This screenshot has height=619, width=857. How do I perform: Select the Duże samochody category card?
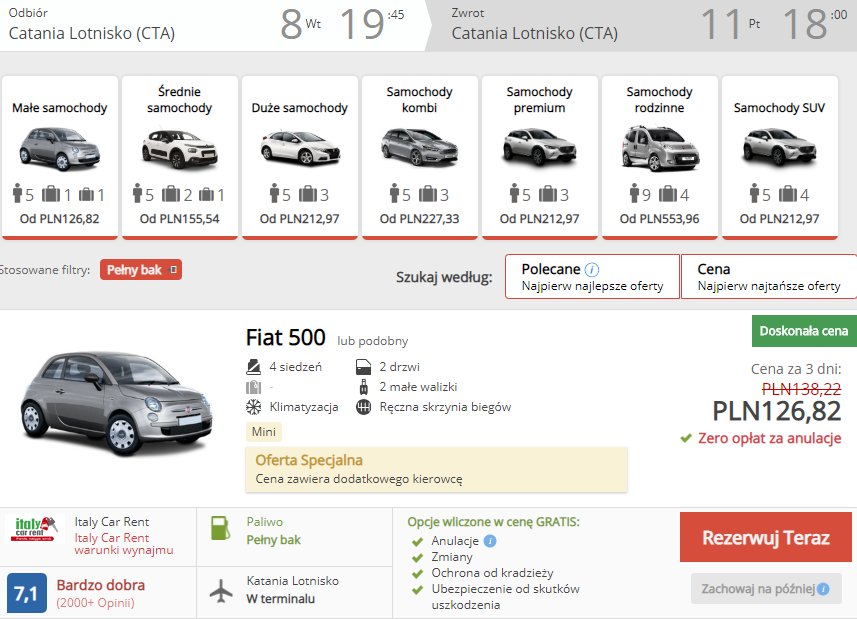[300, 157]
